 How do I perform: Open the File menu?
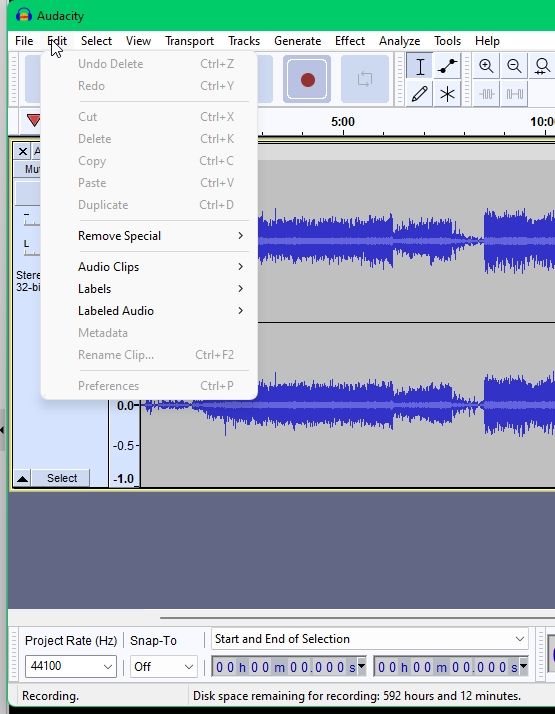[x=24, y=41]
